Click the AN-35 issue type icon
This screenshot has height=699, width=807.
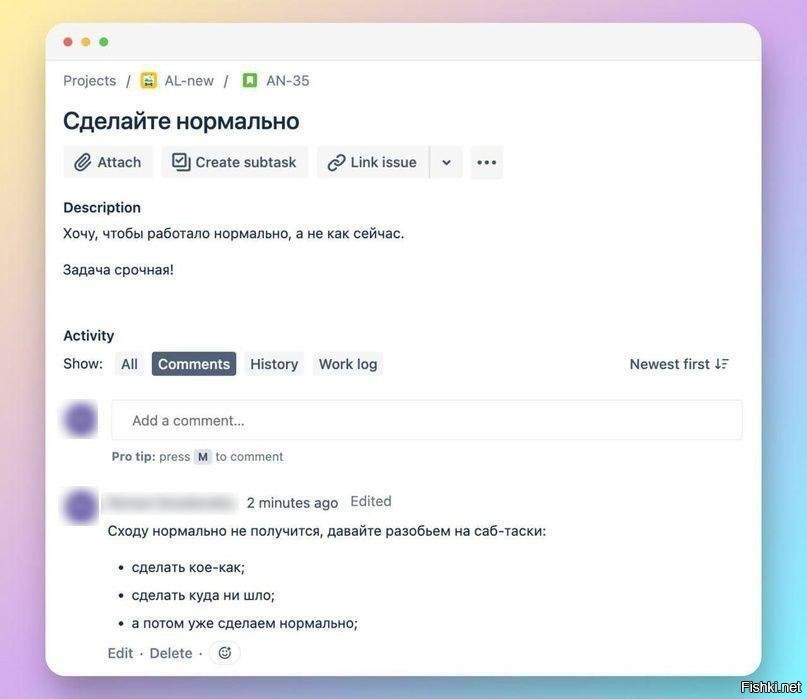[250, 80]
